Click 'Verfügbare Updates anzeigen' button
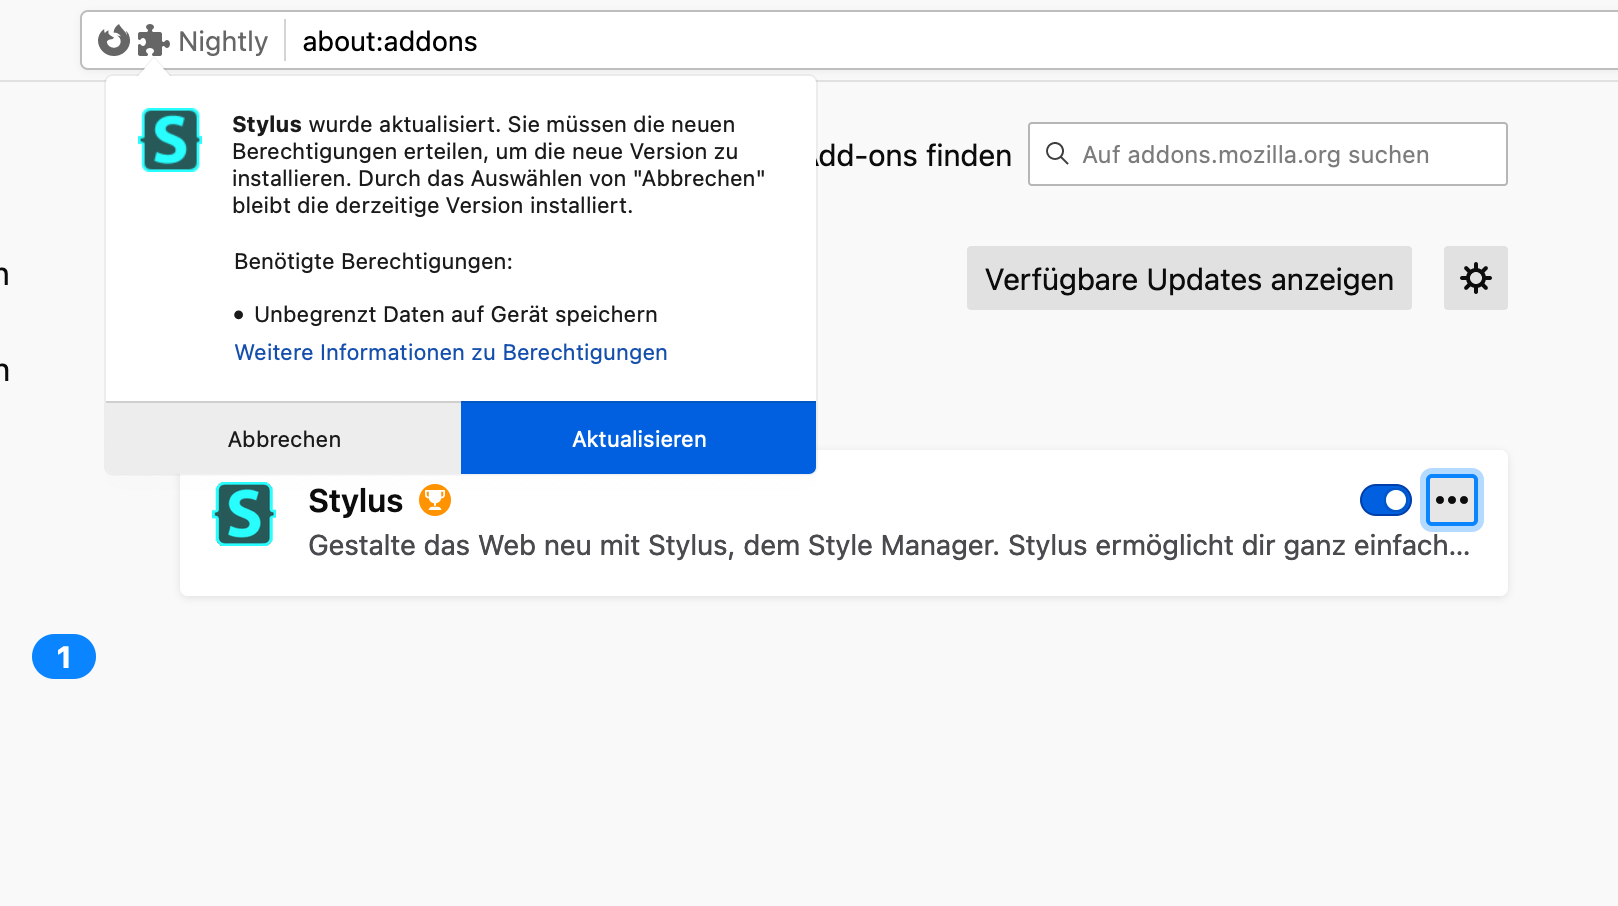 [x=1189, y=279]
